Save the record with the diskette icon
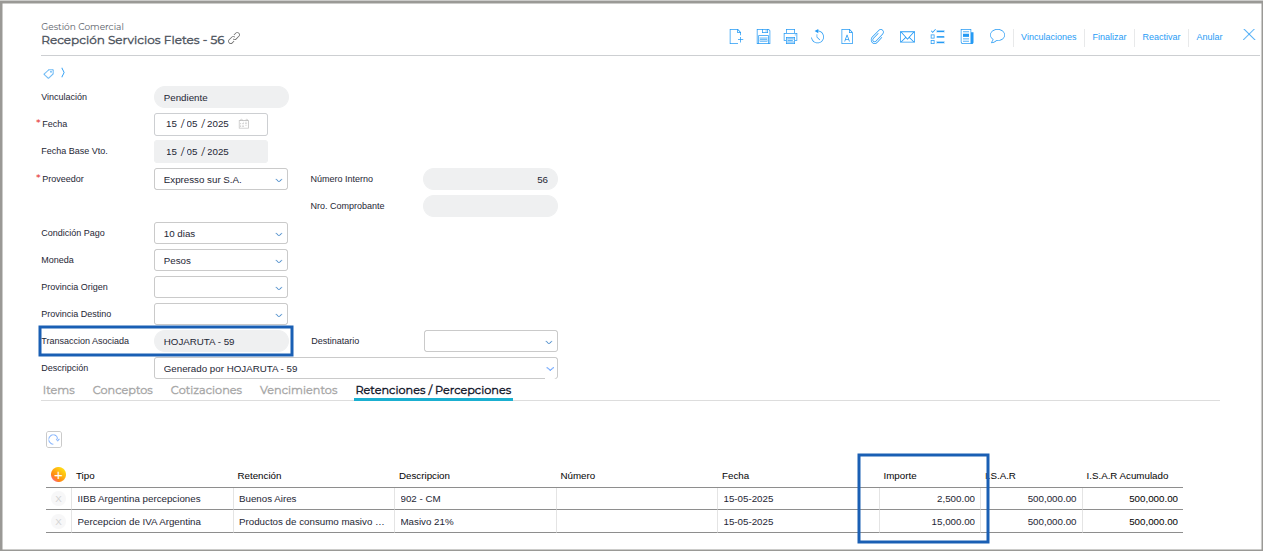The width and height of the screenshot is (1263, 551). [763, 37]
